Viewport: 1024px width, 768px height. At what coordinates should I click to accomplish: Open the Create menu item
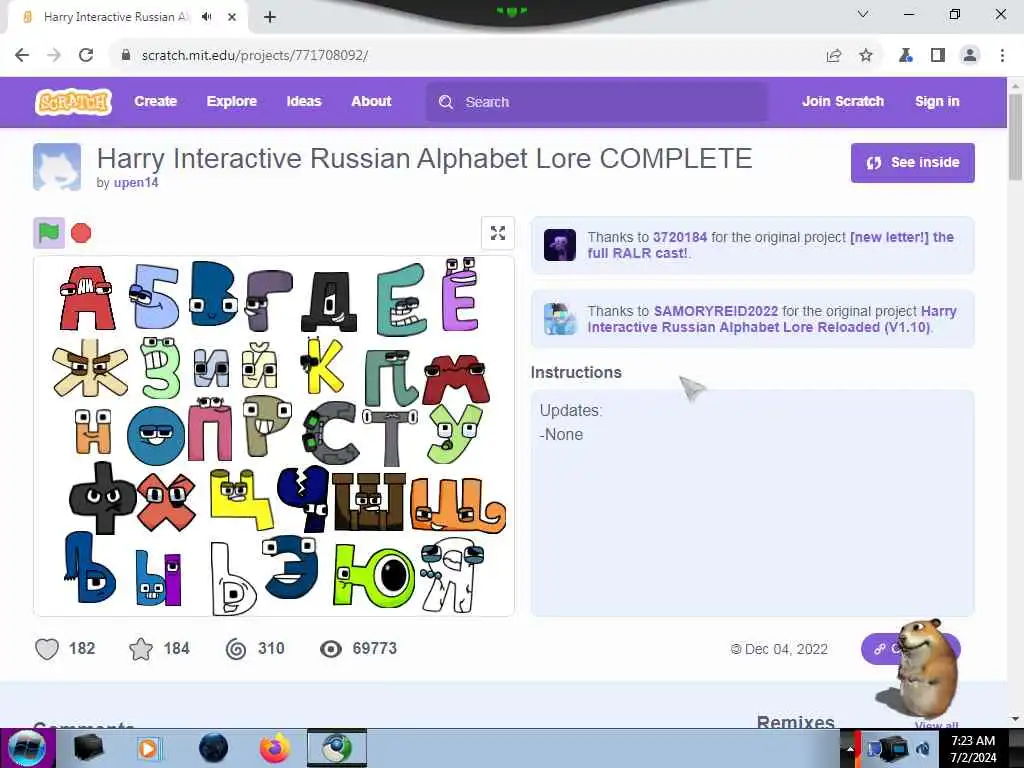tap(155, 101)
